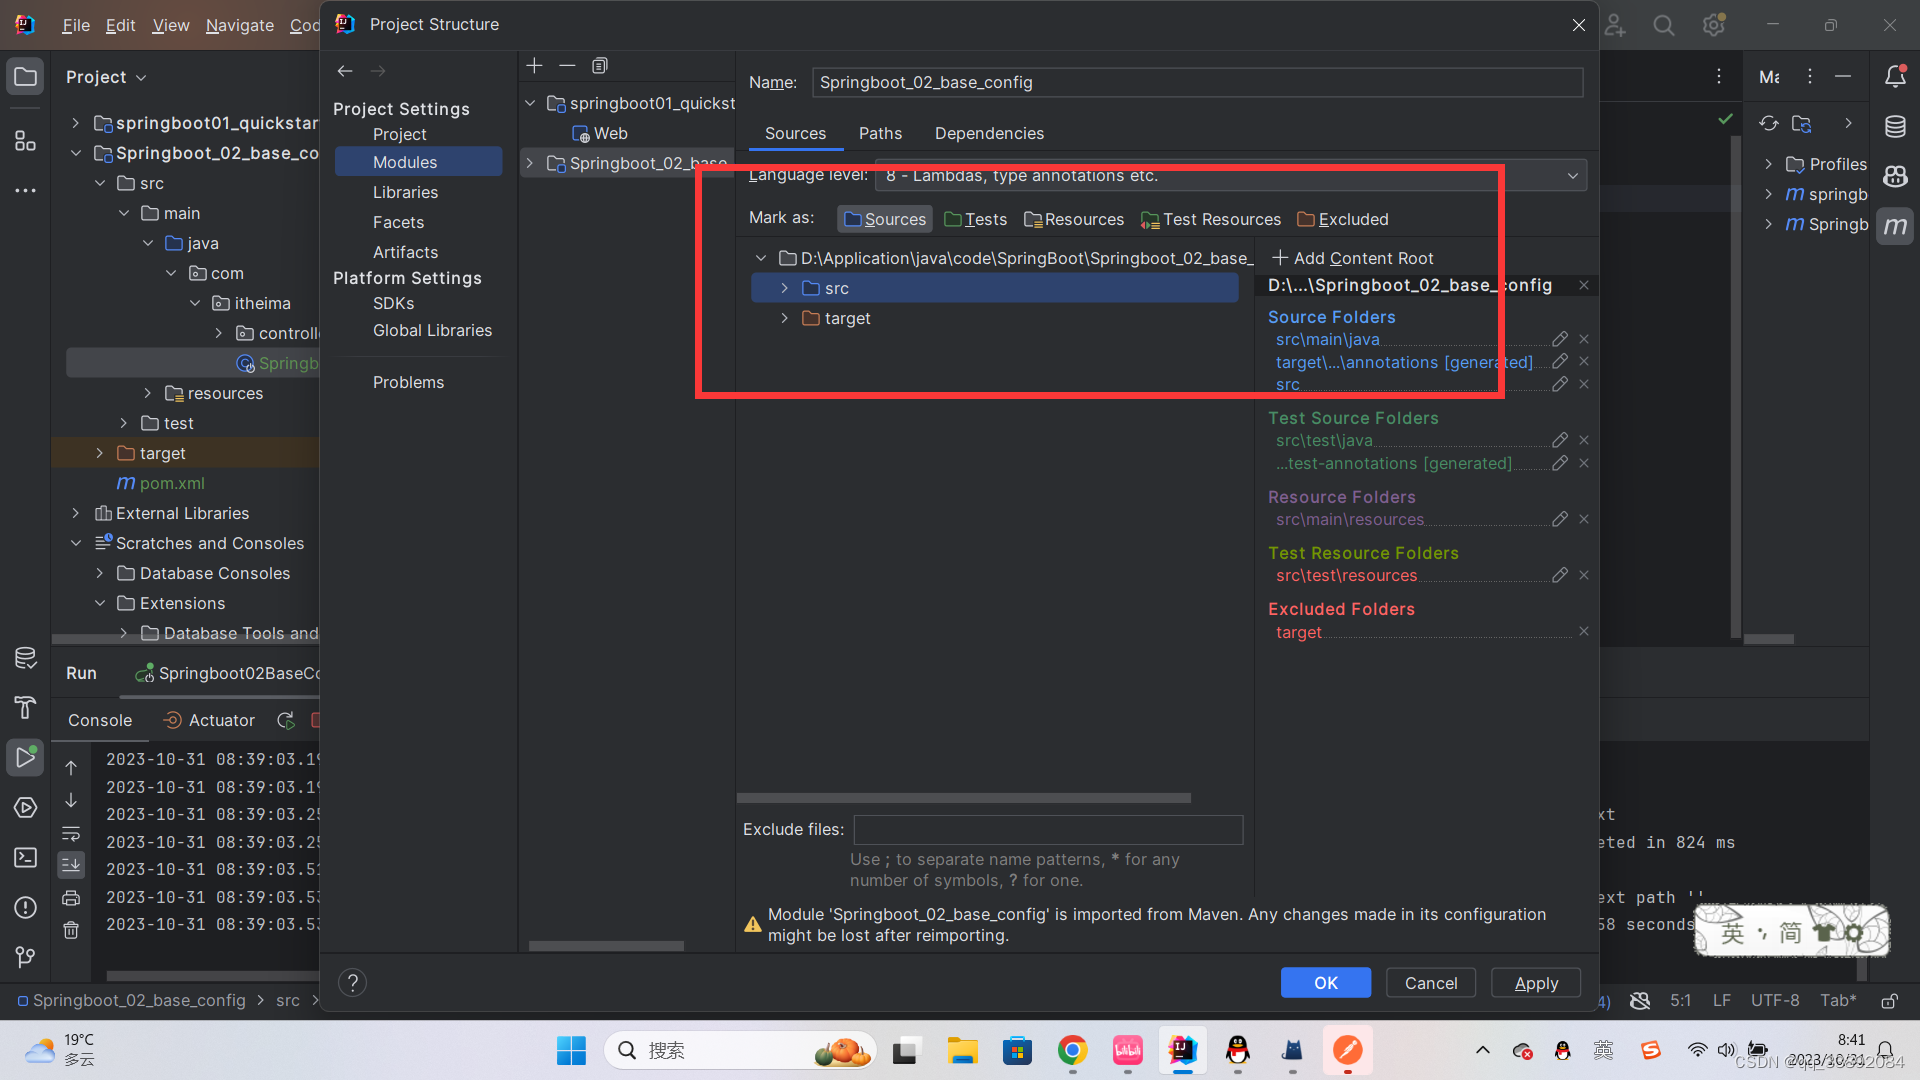Screen dimensions: 1920x1080
Task: Click the back navigation arrow
Action: (x=345, y=71)
